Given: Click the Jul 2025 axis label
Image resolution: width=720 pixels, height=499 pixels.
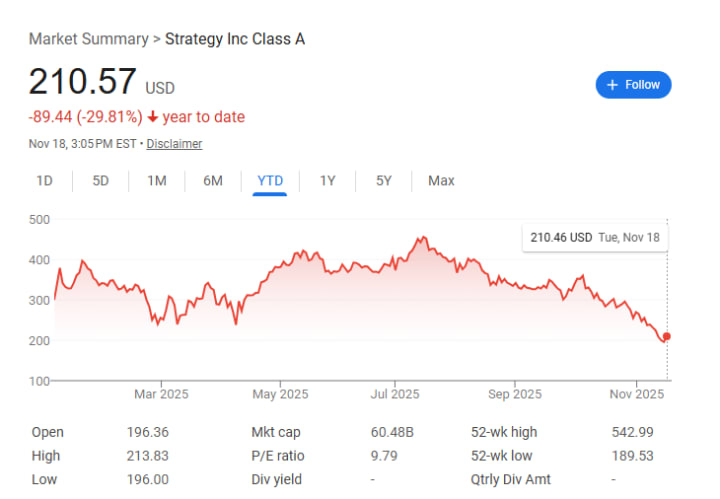Looking at the screenshot, I should click(394, 394).
